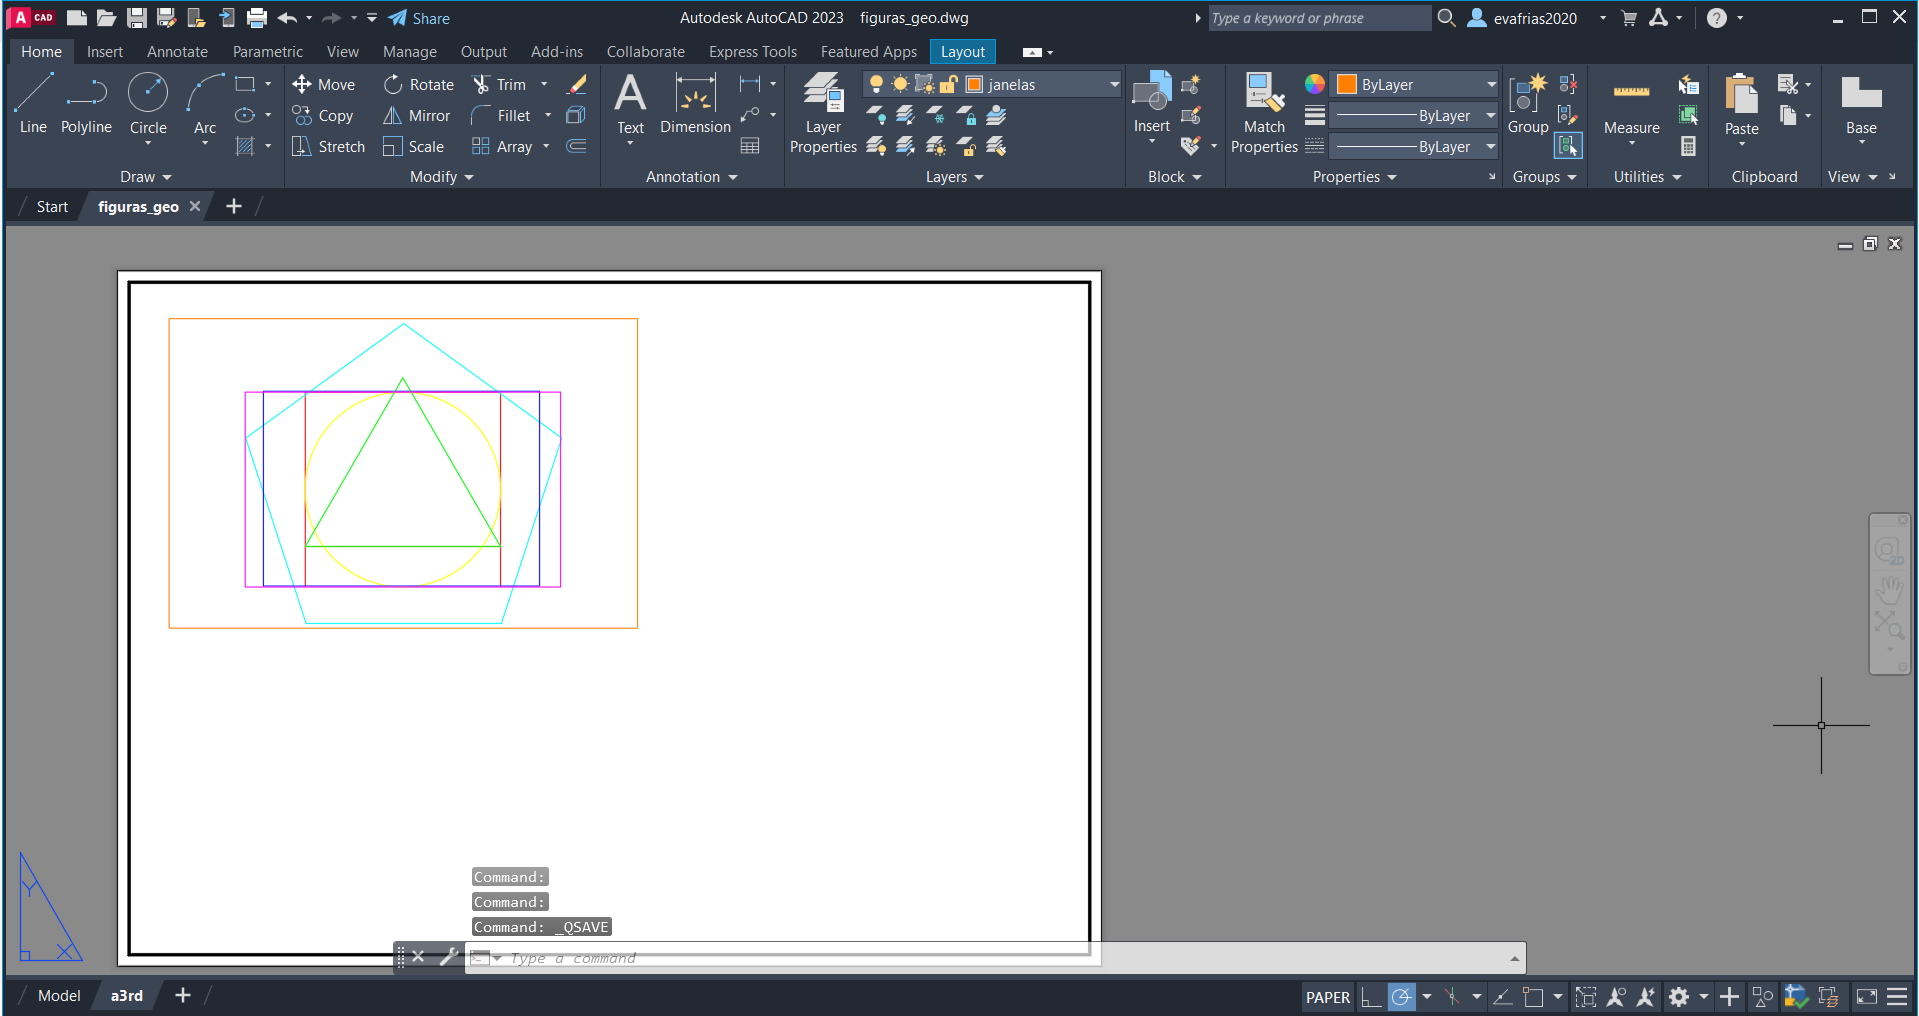Toggle the janelas layer light bulb

click(876, 84)
